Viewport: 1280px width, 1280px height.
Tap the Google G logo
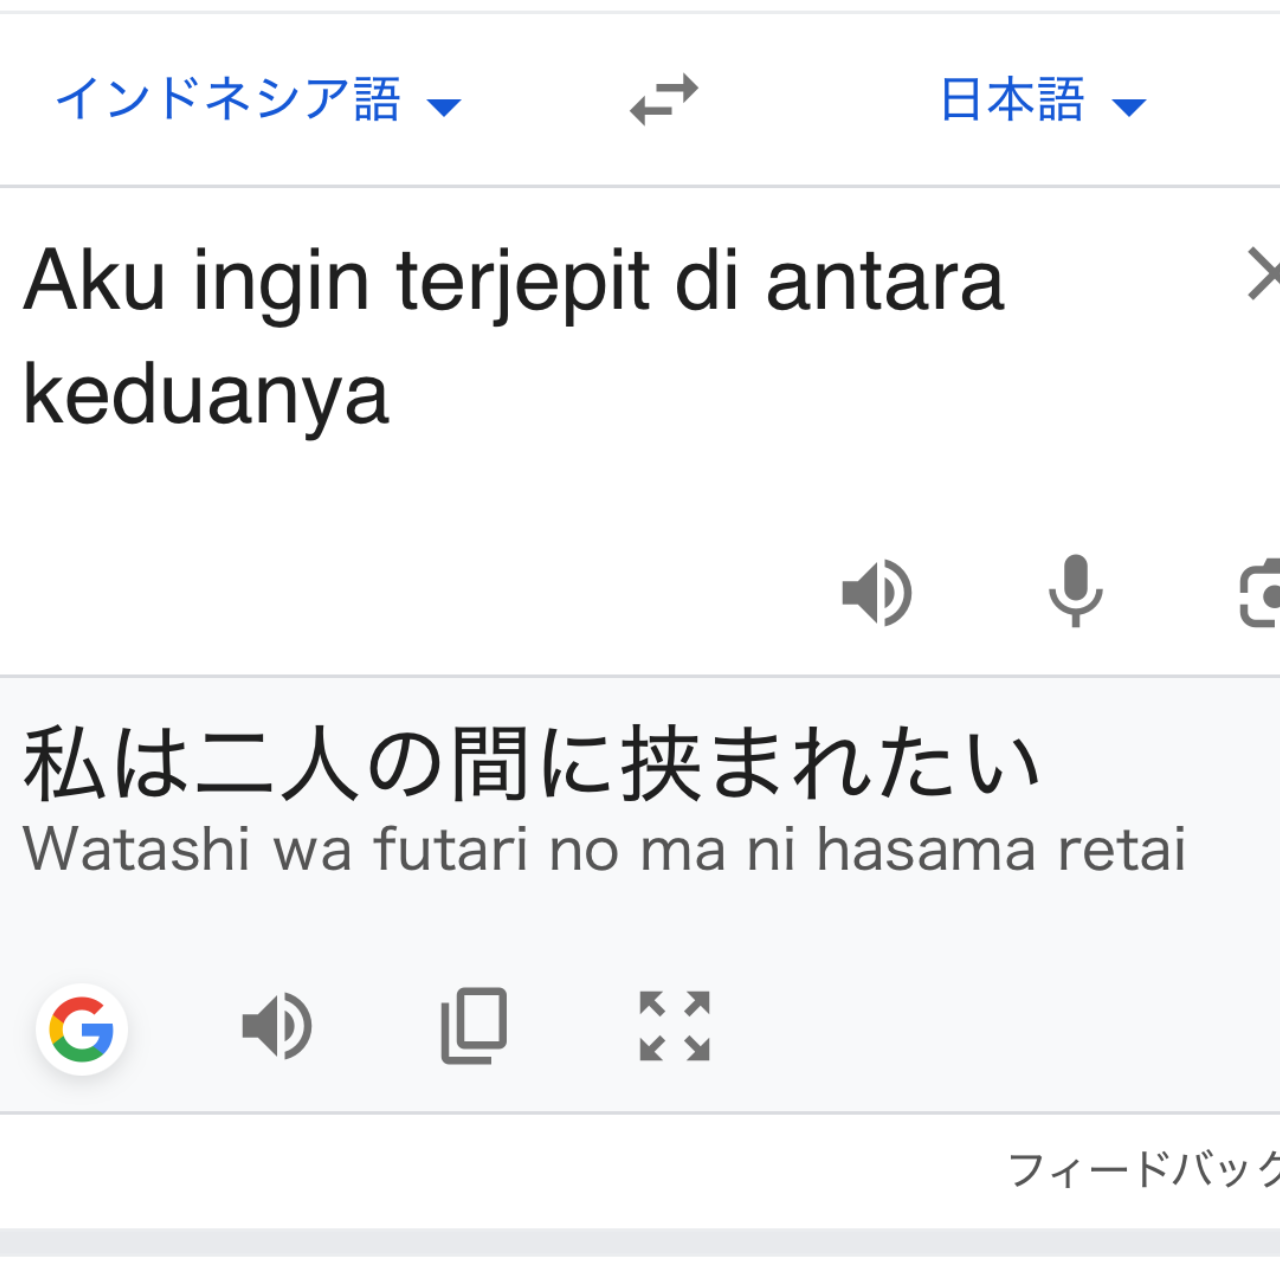tap(82, 1029)
